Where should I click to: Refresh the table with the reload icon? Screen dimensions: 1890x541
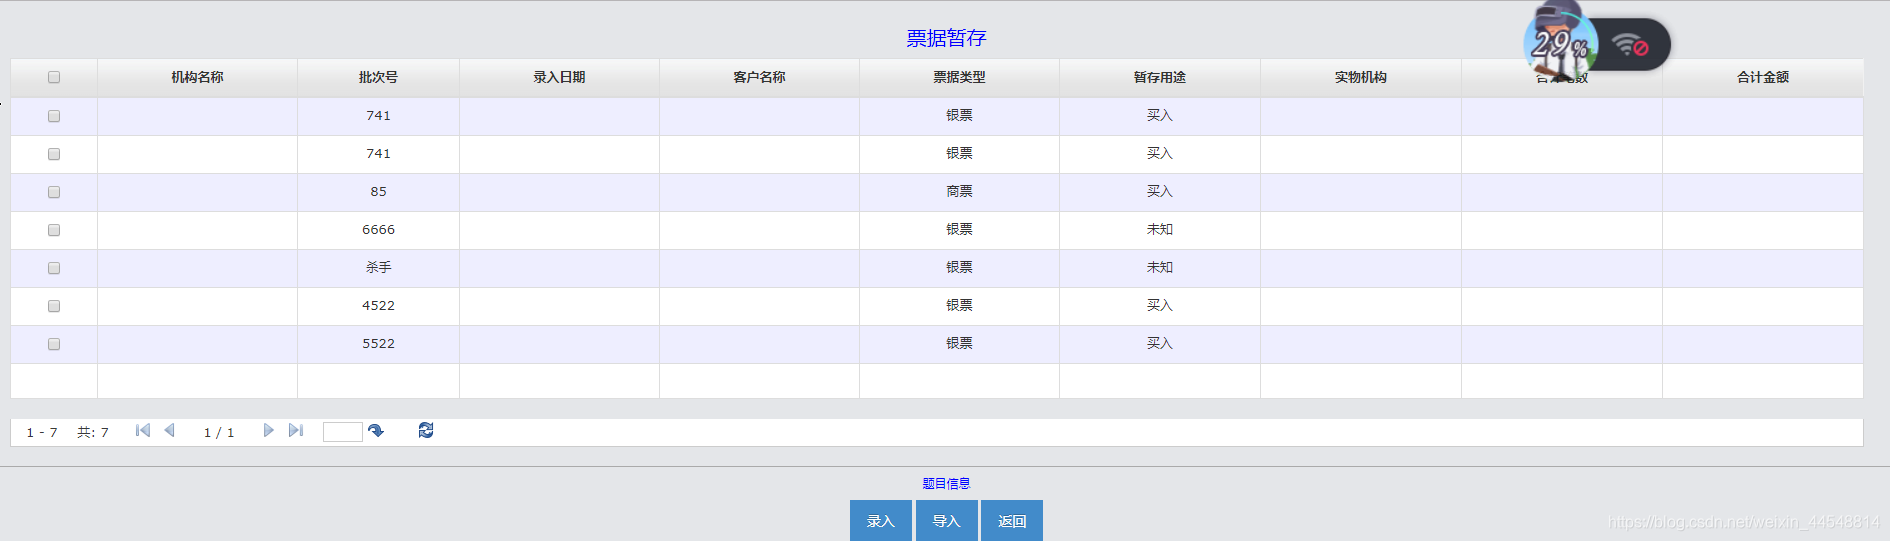(426, 430)
